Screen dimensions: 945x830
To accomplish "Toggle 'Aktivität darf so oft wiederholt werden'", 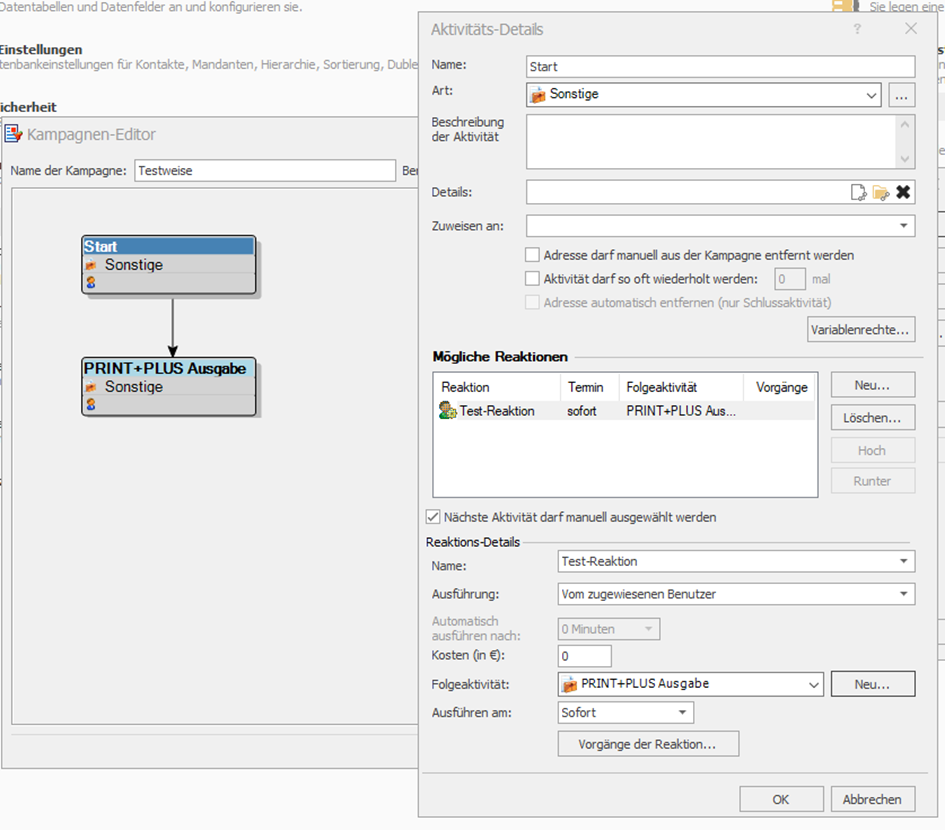I will [532, 278].
